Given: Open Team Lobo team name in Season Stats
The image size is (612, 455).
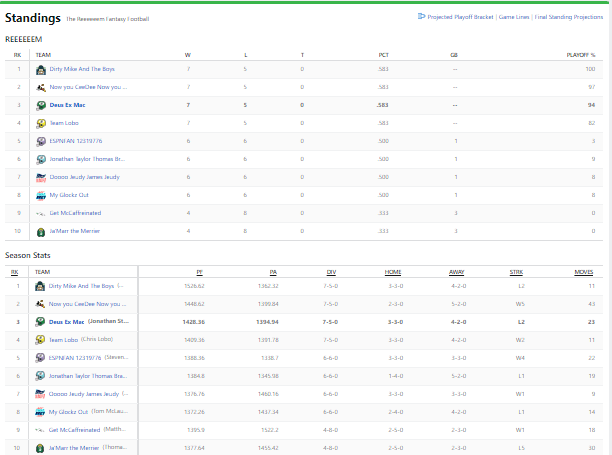Looking at the screenshot, I should point(65,340).
